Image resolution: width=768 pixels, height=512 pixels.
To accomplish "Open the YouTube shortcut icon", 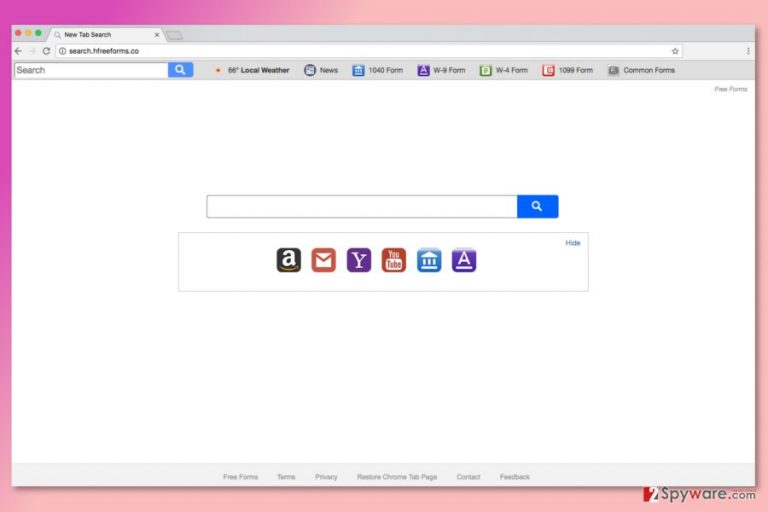I will [x=394, y=260].
